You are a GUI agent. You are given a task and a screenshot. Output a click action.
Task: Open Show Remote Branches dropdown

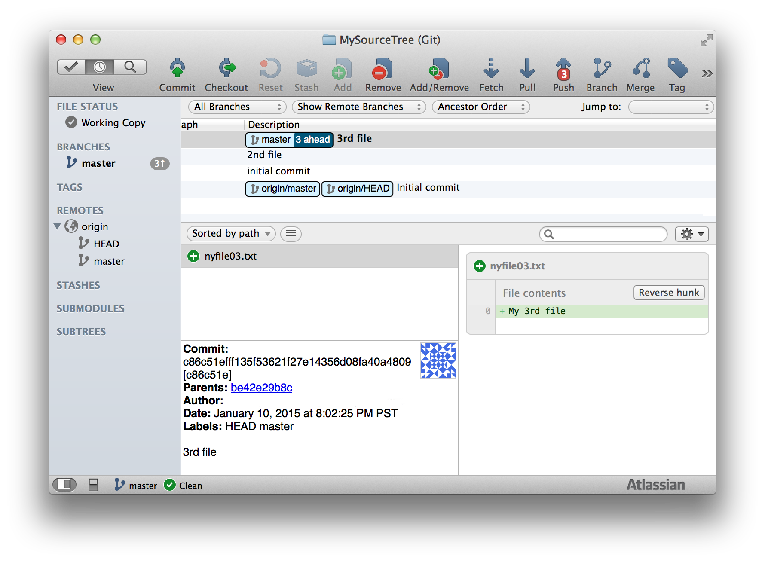click(359, 106)
